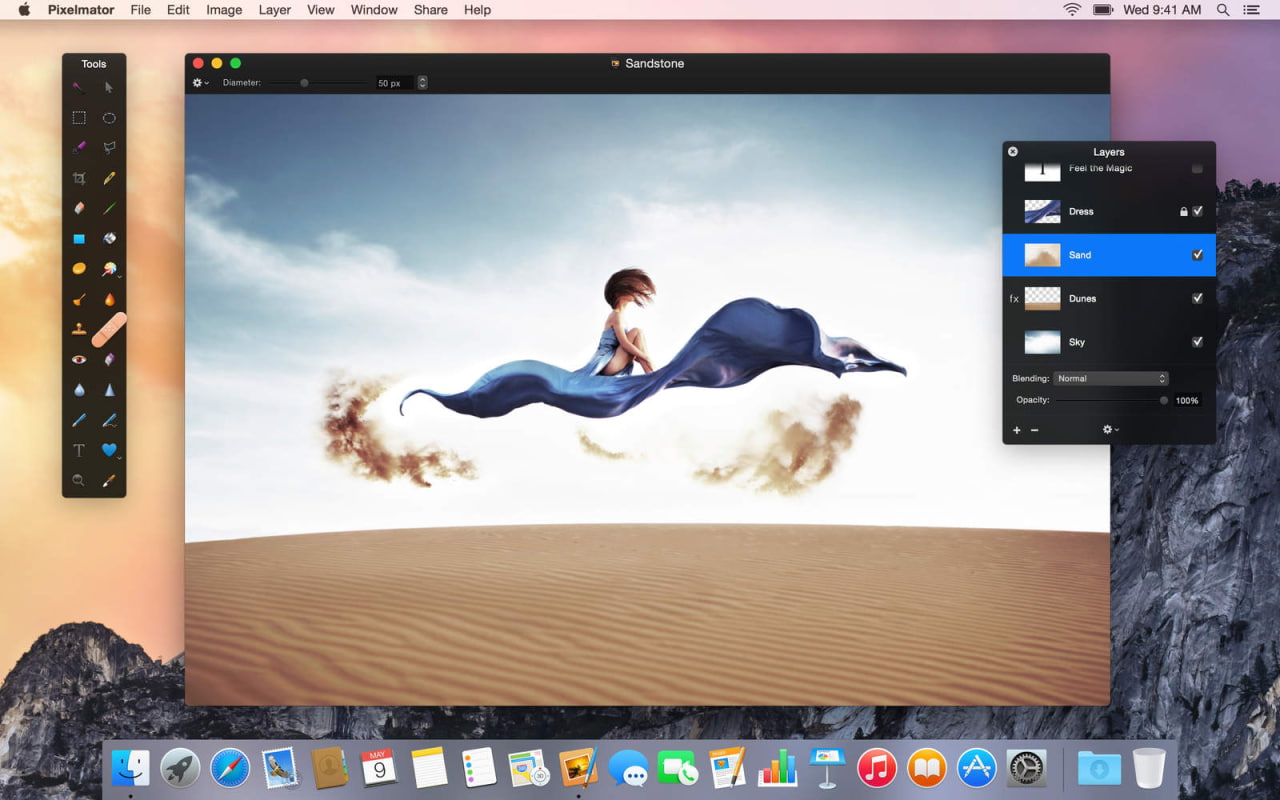
Task: Show the Feel the Magic layer
Action: click(1197, 168)
